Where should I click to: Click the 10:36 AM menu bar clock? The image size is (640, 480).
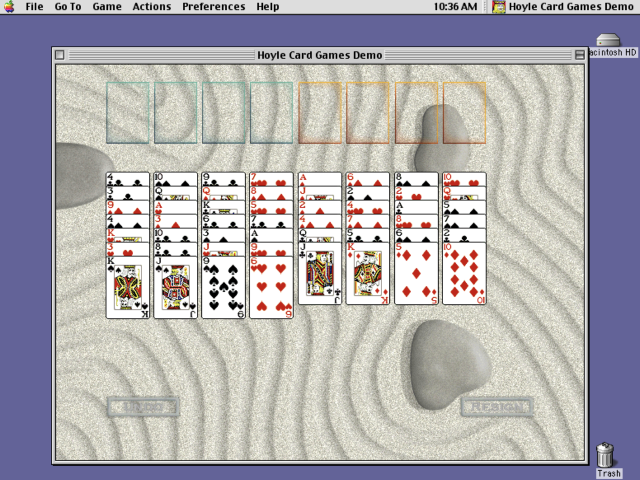455,7
